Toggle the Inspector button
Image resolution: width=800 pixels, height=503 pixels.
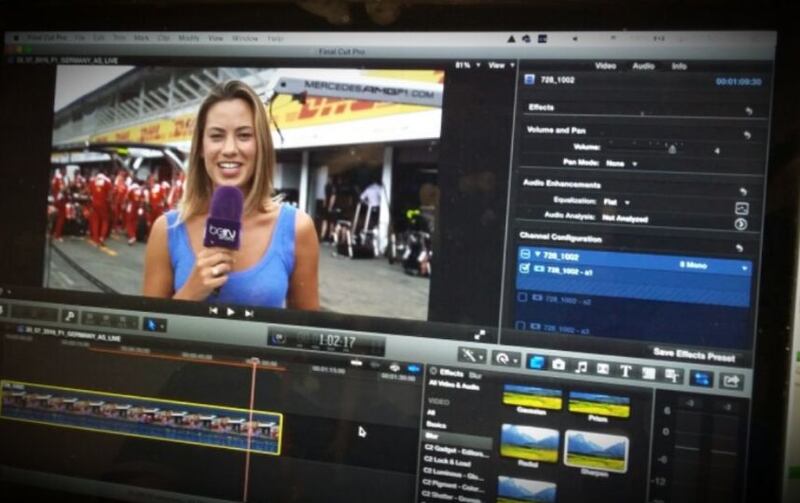pos(702,379)
